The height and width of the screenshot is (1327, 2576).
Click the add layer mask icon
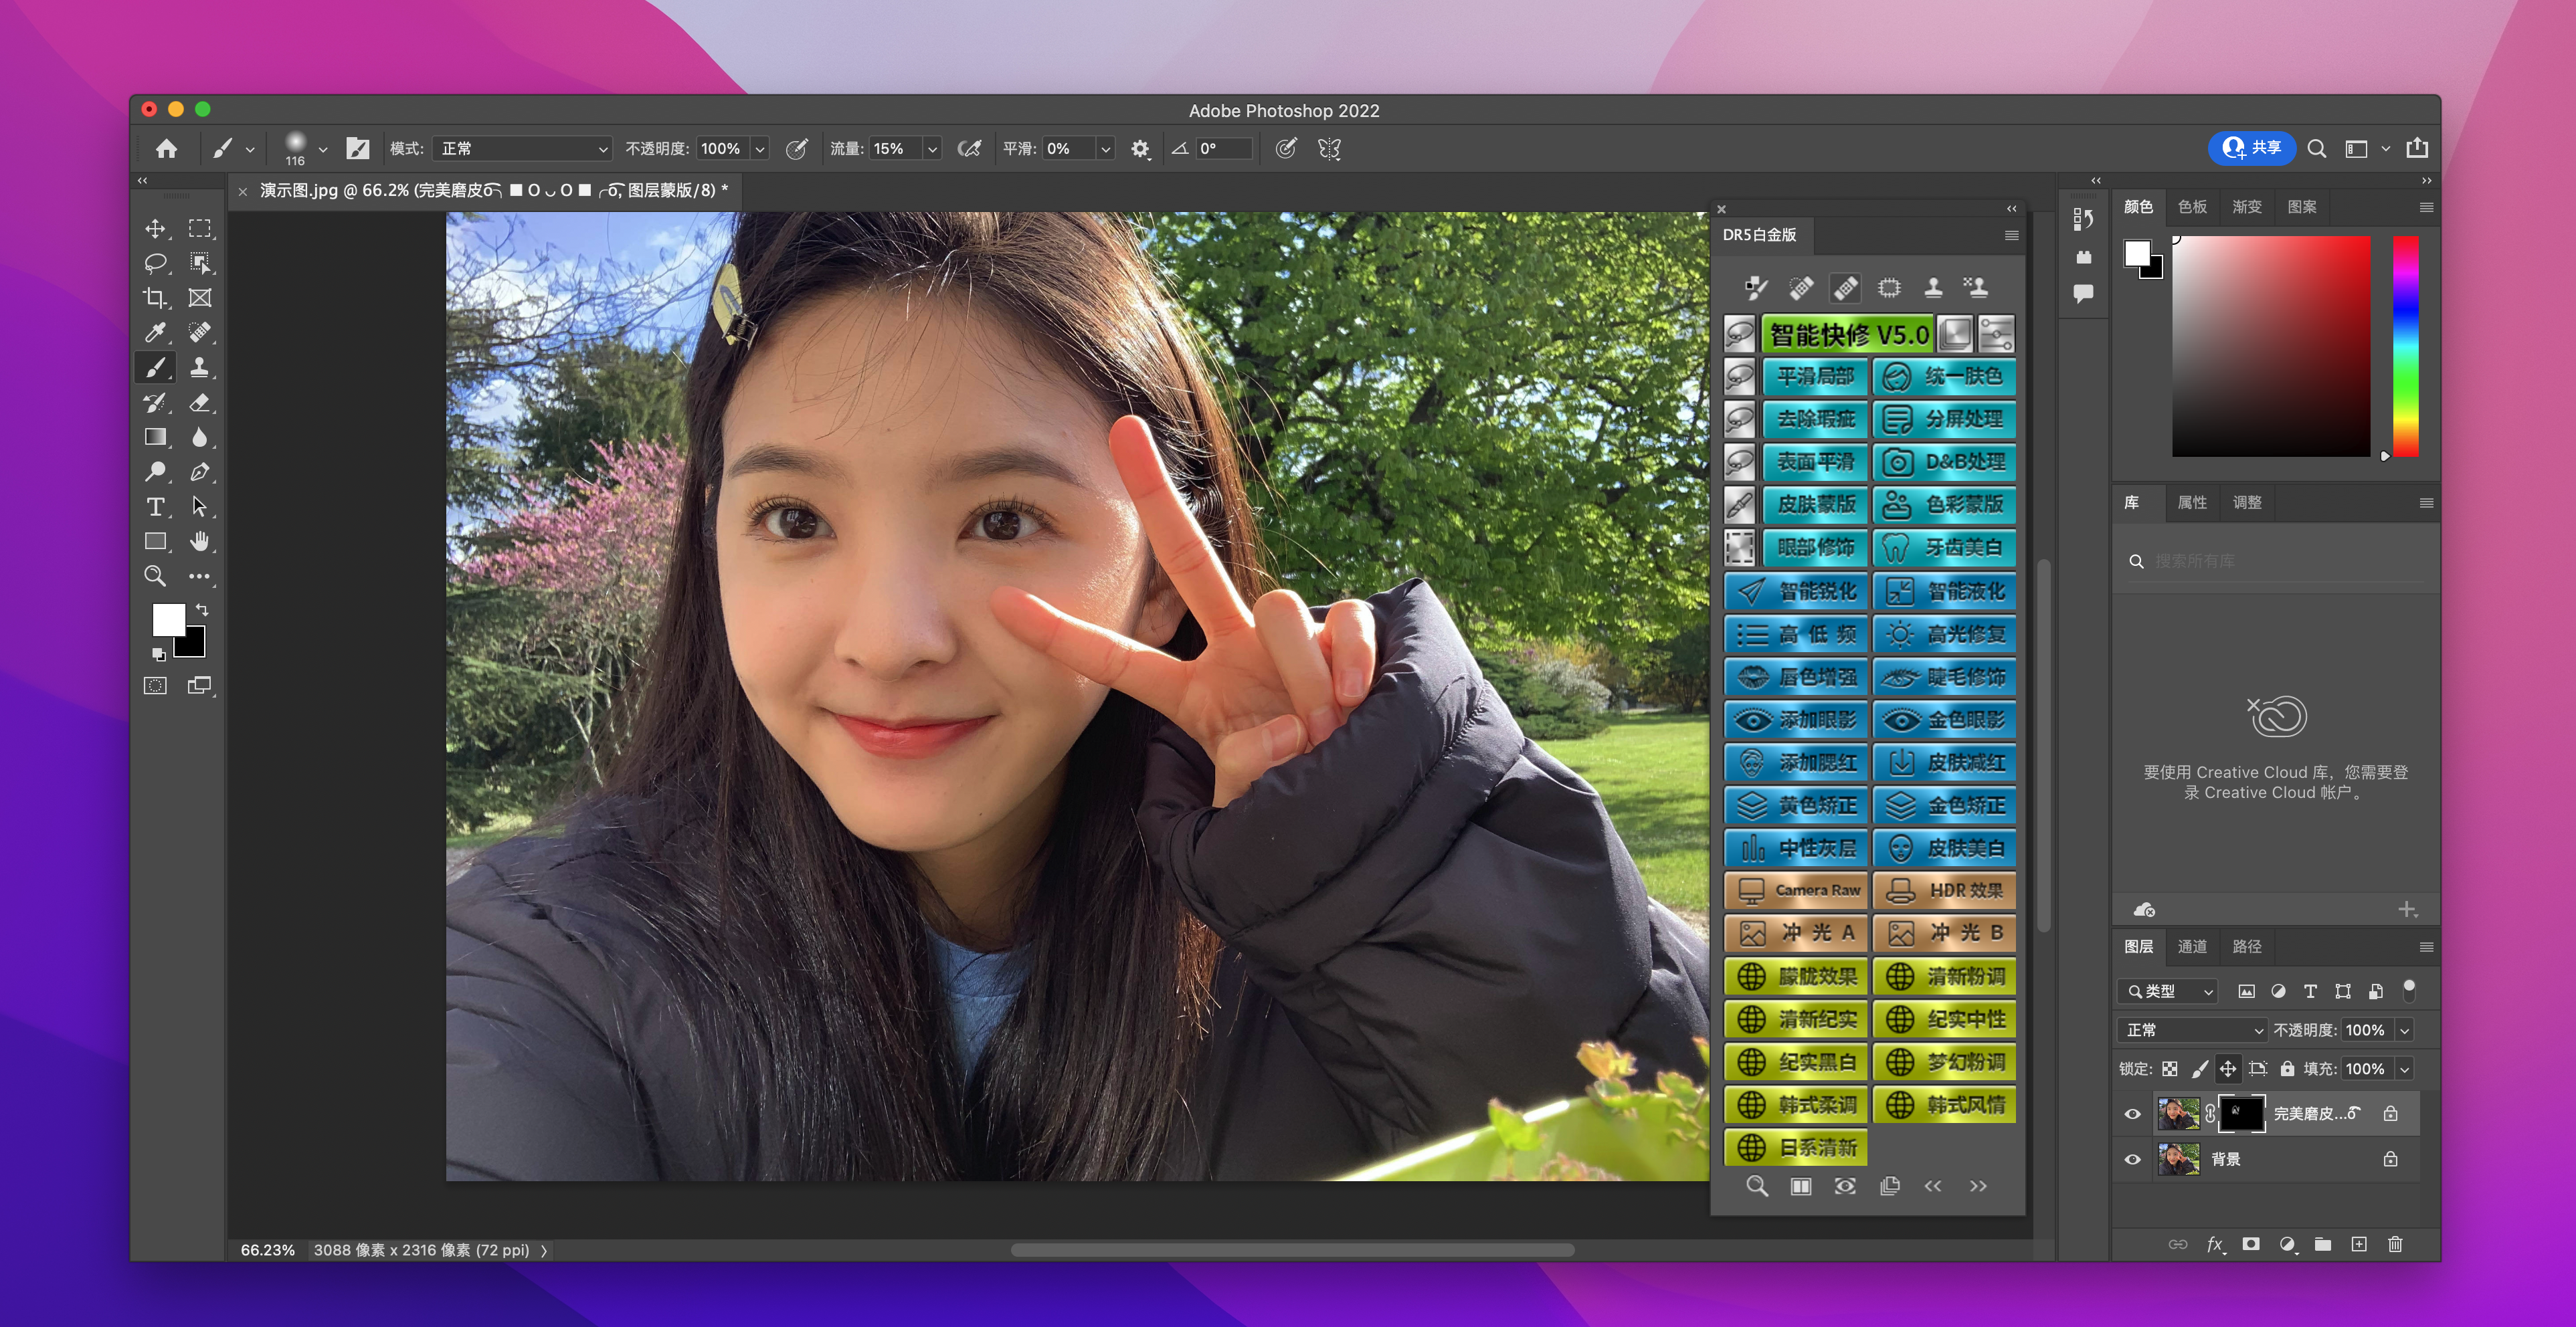tap(2250, 1244)
